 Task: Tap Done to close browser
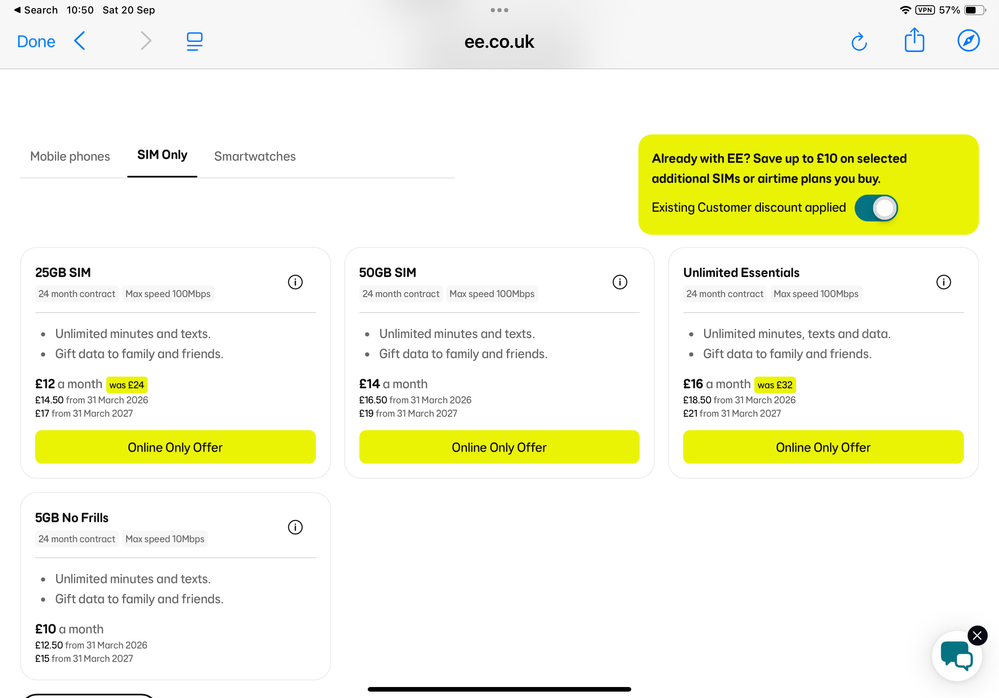pos(36,42)
